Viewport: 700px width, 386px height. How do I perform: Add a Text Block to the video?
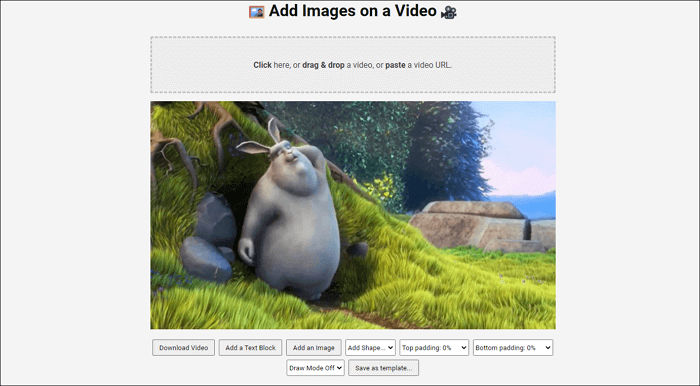(250, 348)
